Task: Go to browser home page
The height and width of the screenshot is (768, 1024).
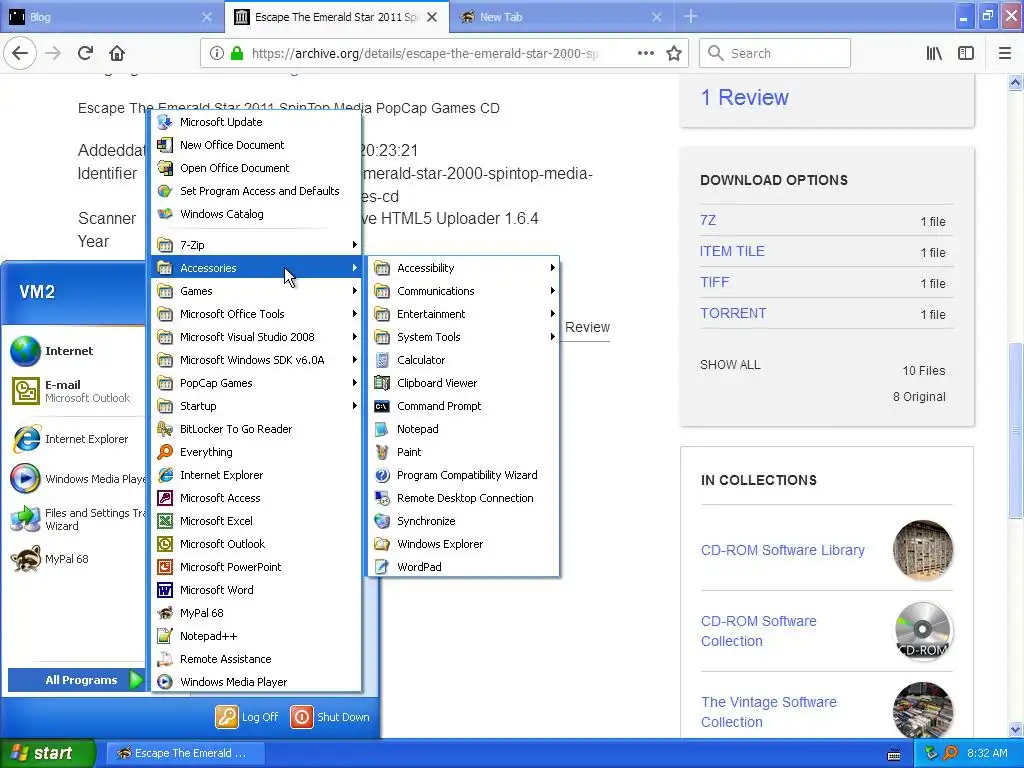Action: coord(117,53)
